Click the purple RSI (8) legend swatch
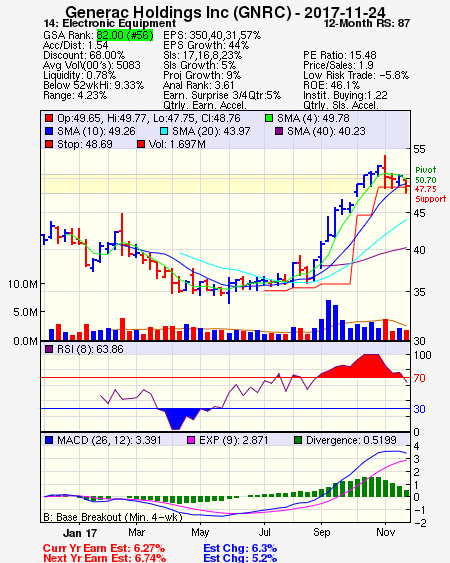This screenshot has height=563, width=450. [x=49, y=349]
